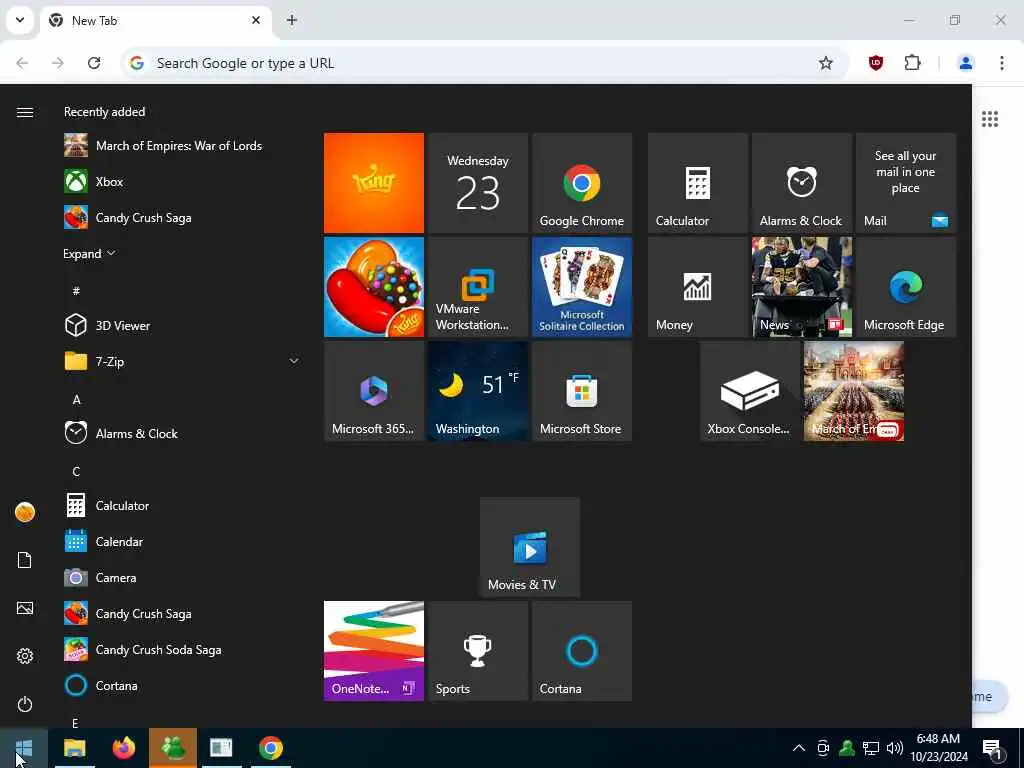
Task: Open March of Empires tile
Action: (x=854, y=391)
